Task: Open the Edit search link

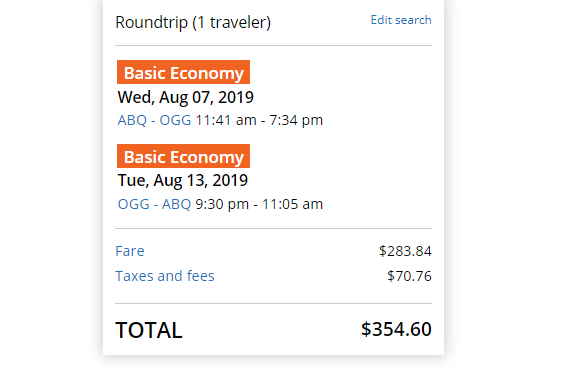Action: tap(401, 20)
